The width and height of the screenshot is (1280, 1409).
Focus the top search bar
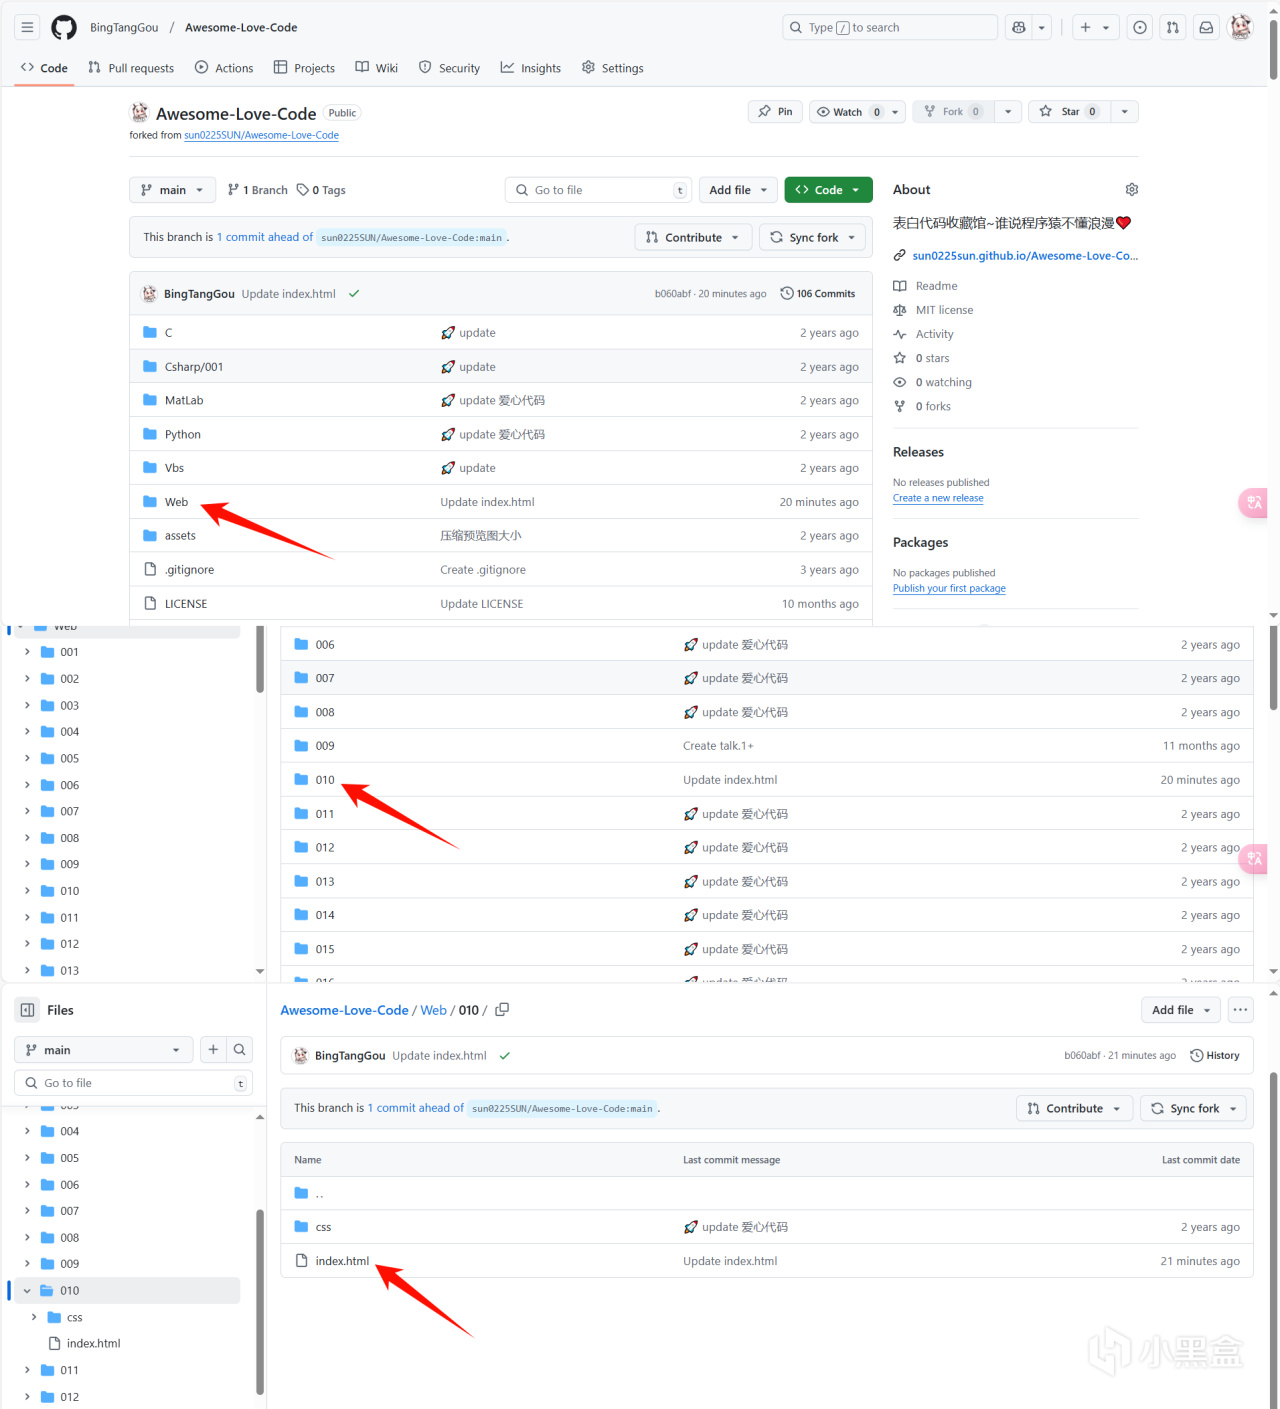click(x=890, y=27)
